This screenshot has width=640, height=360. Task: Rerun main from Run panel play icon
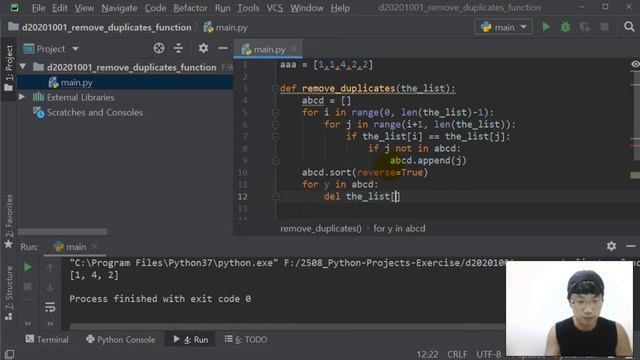tap(27, 267)
